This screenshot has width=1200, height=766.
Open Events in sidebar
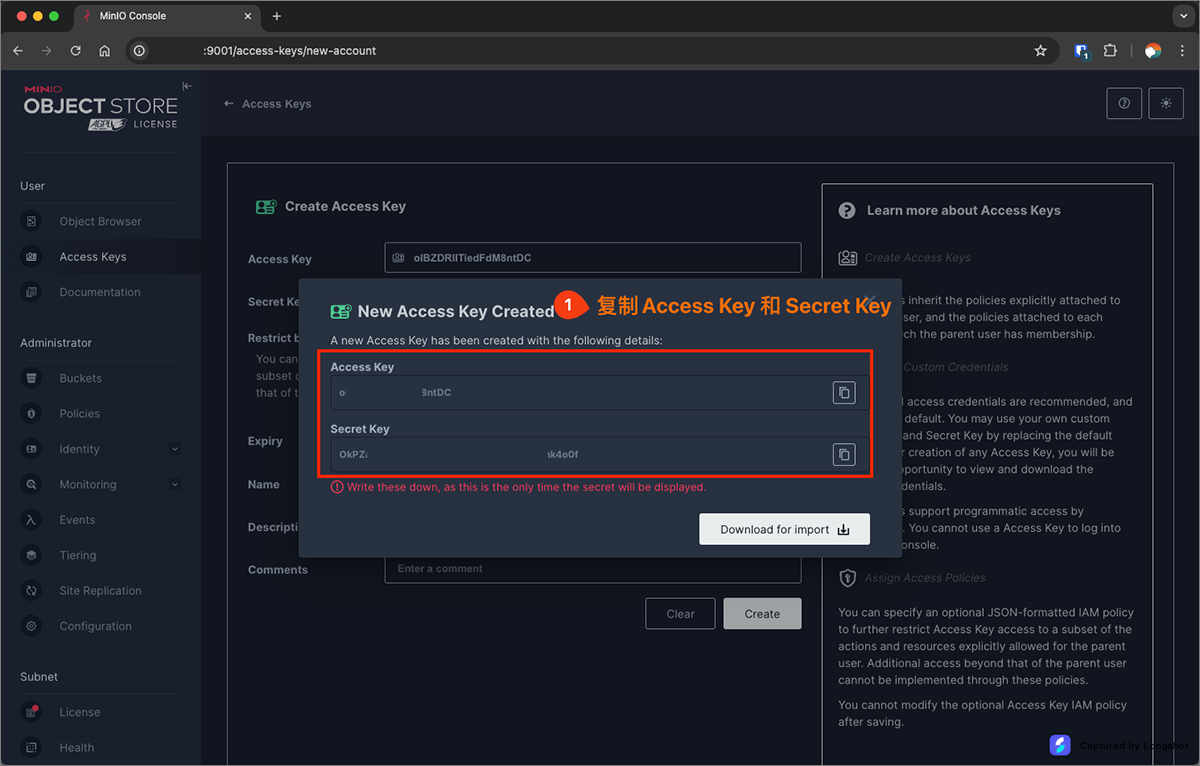click(77, 520)
